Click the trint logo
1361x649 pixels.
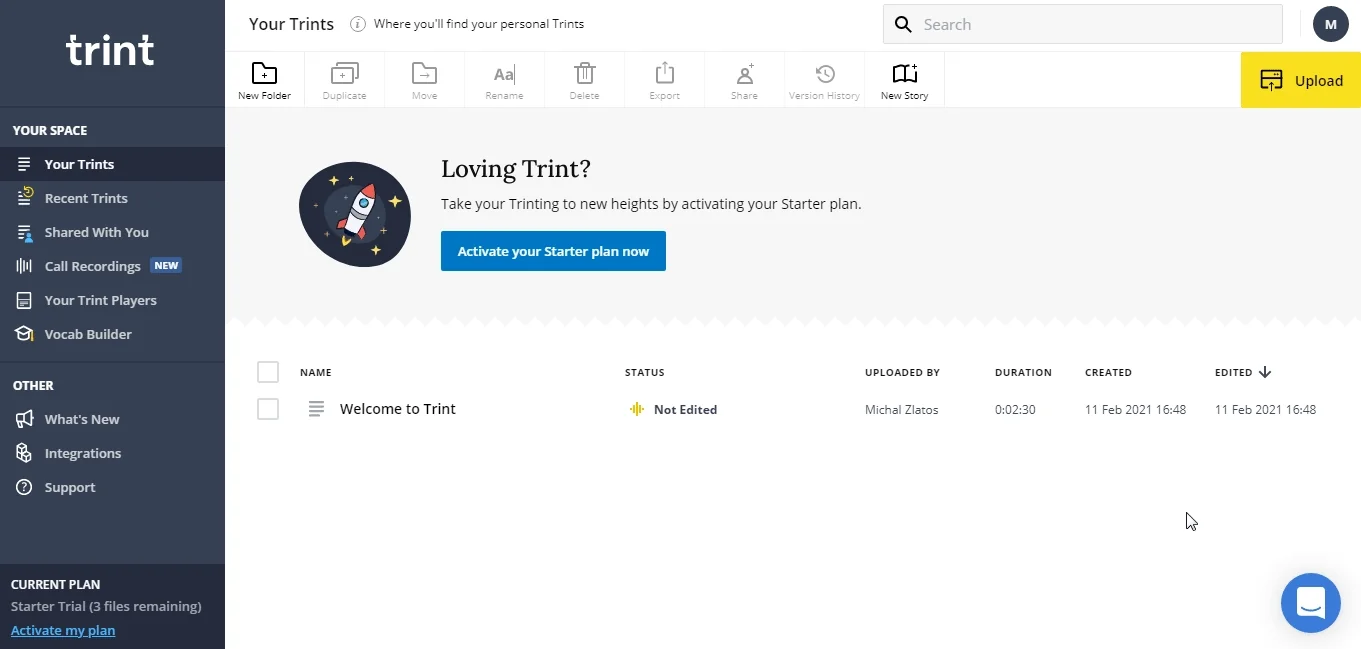tap(110, 49)
